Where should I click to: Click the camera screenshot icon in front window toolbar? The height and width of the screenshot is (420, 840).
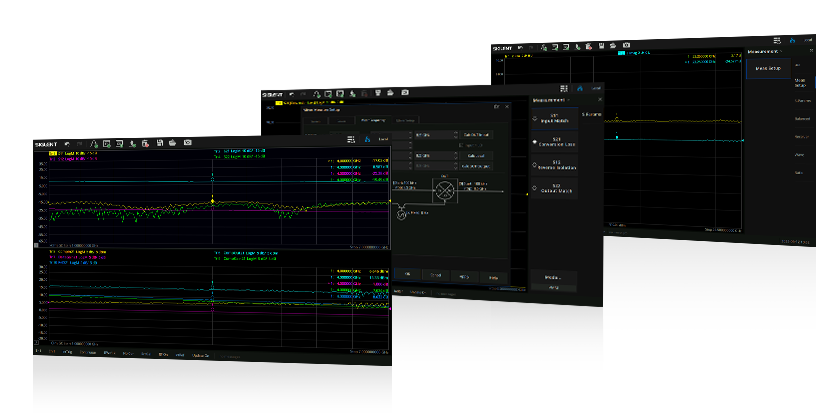point(187,142)
